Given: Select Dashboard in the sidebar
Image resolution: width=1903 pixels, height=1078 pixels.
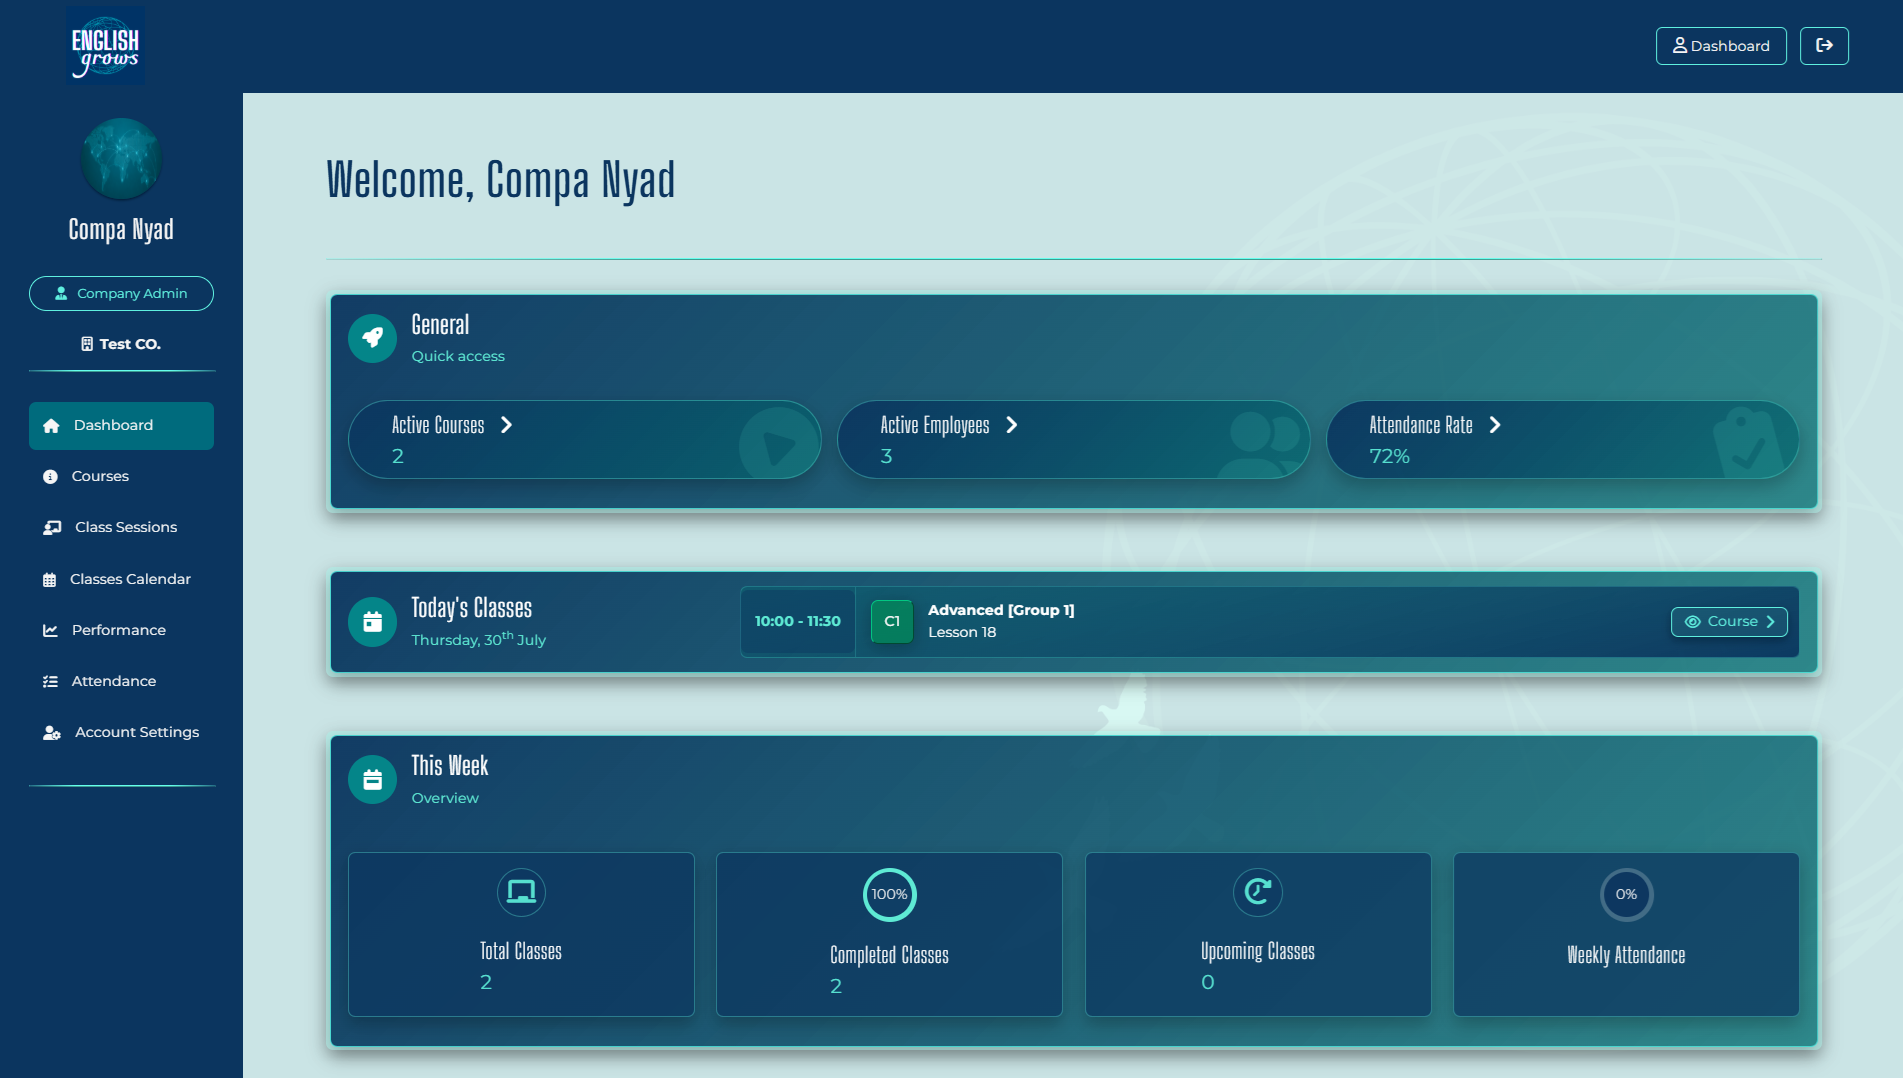Looking at the screenshot, I should point(121,426).
